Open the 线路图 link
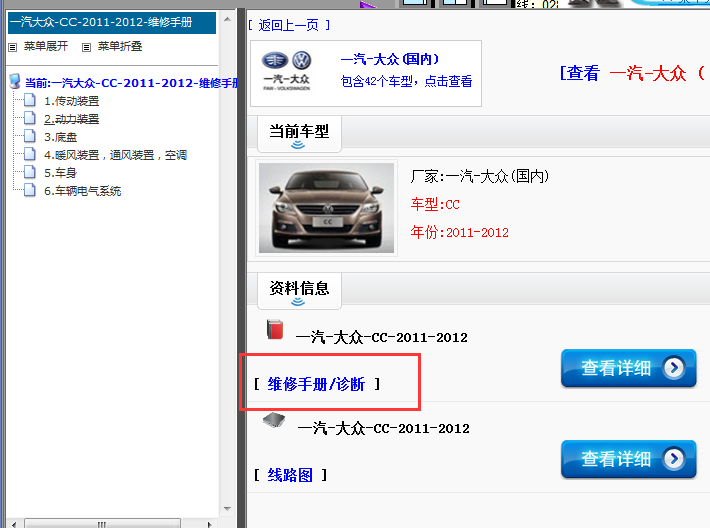The width and height of the screenshot is (710, 528). coord(290,475)
